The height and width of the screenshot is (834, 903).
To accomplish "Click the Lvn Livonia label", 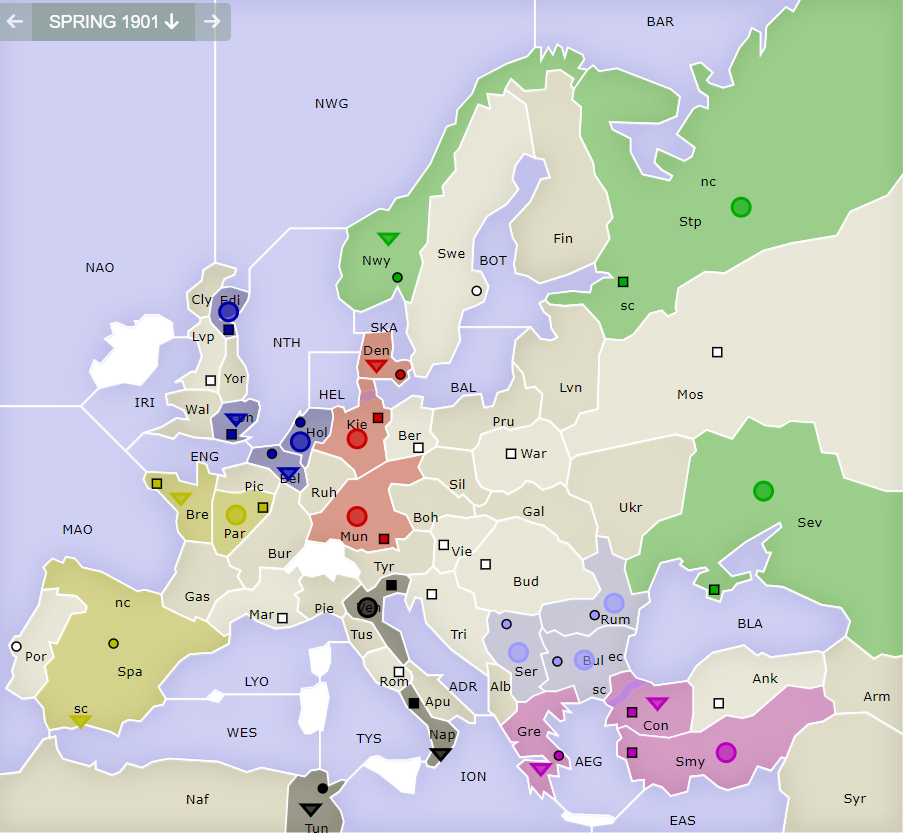I will [571, 388].
